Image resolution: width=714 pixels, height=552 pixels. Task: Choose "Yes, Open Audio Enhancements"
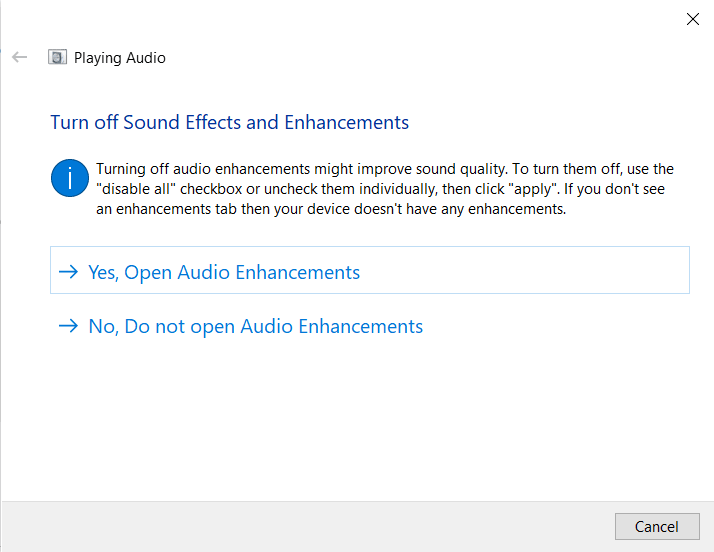224,272
